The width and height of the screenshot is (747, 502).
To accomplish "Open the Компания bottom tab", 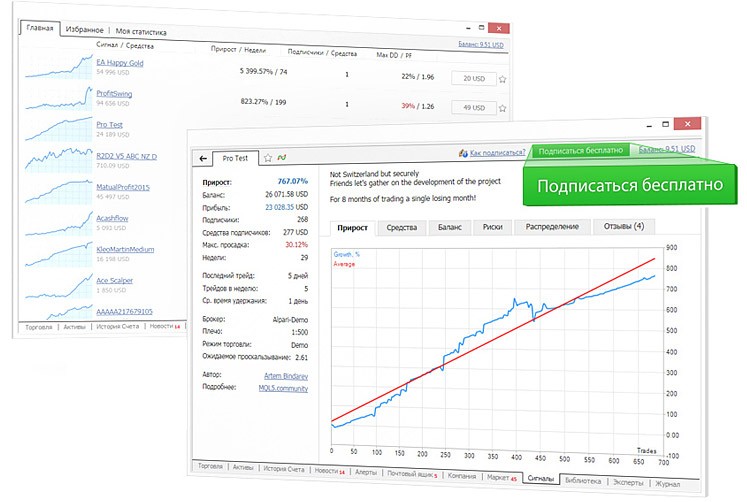I will (x=462, y=476).
